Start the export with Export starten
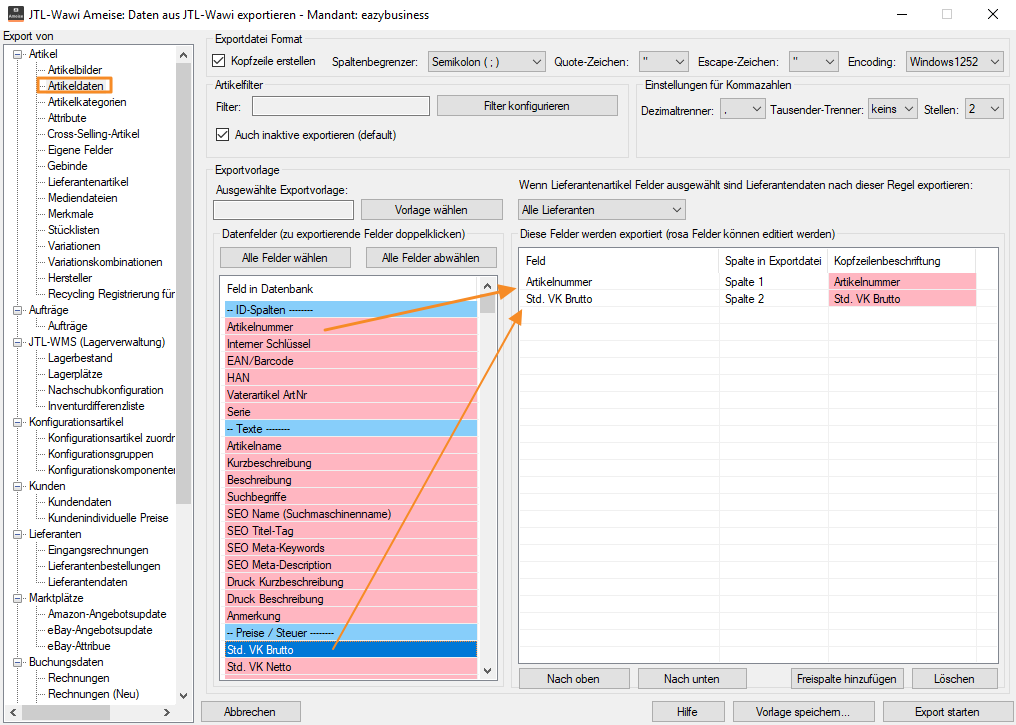This screenshot has height=725, width=1016. (947, 712)
